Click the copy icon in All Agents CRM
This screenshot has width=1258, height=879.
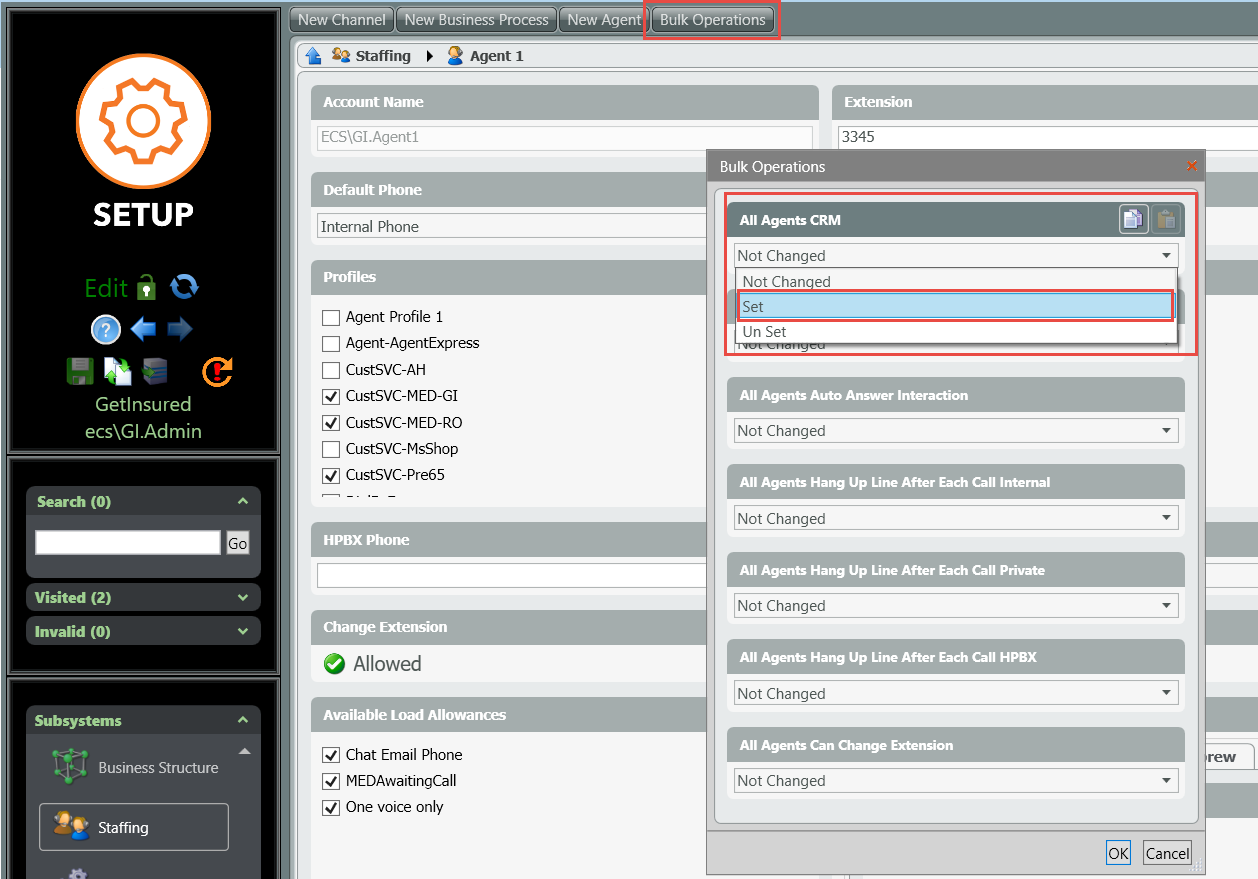(x=1133, y=219)
